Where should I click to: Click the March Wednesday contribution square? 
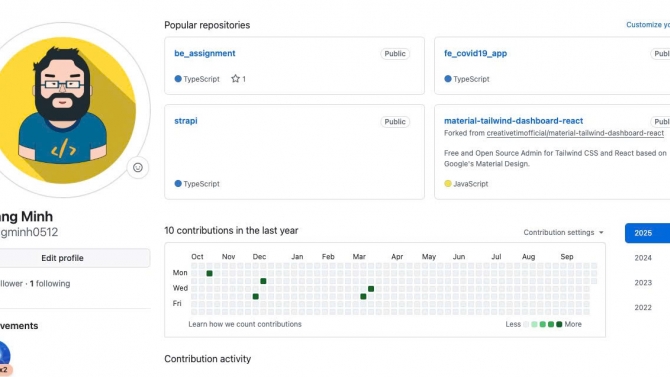pyautogui.click(x=371, y=289)
